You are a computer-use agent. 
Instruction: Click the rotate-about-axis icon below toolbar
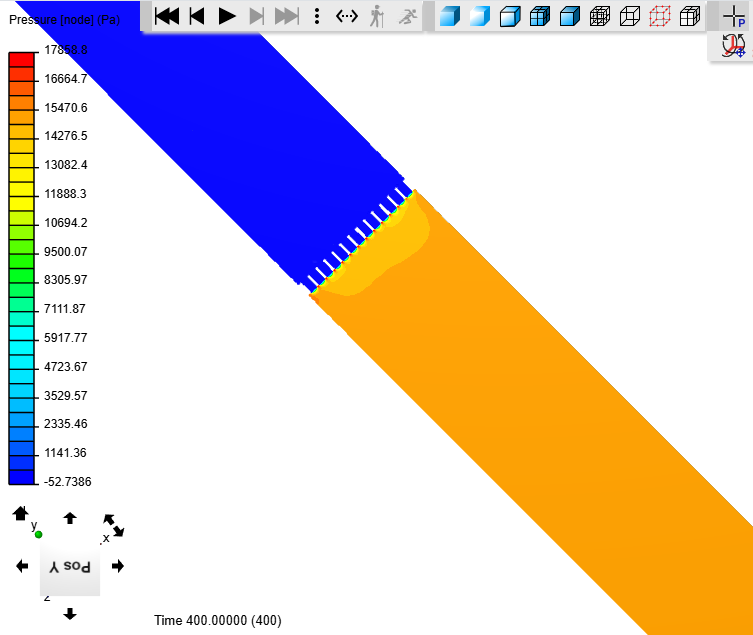pos(734,46)
